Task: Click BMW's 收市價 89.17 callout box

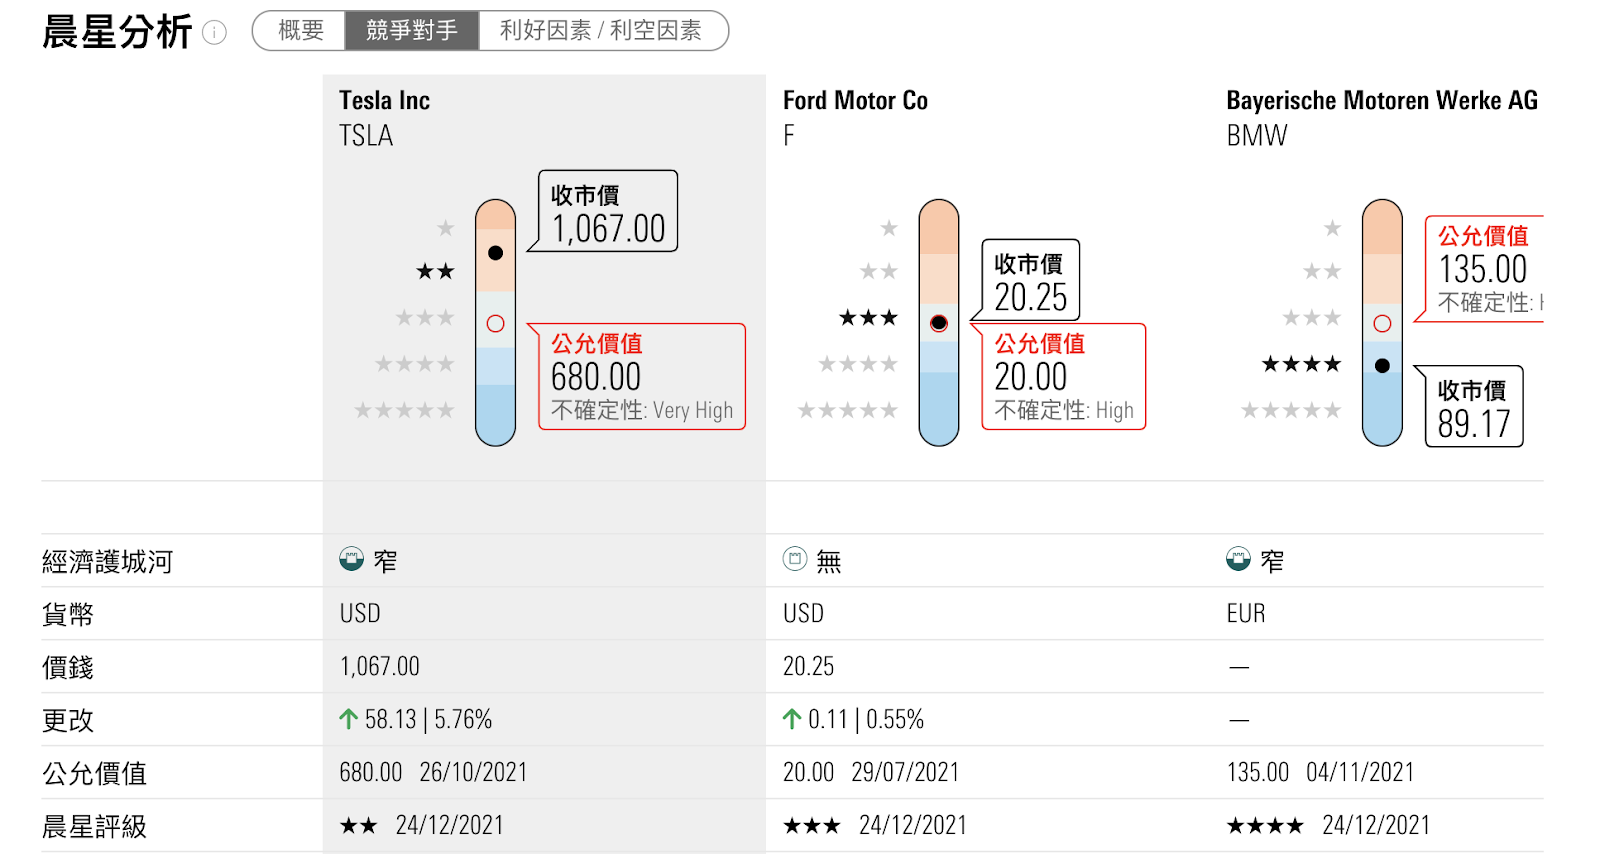Action: pyautogui.click(x=1474, y=407)
